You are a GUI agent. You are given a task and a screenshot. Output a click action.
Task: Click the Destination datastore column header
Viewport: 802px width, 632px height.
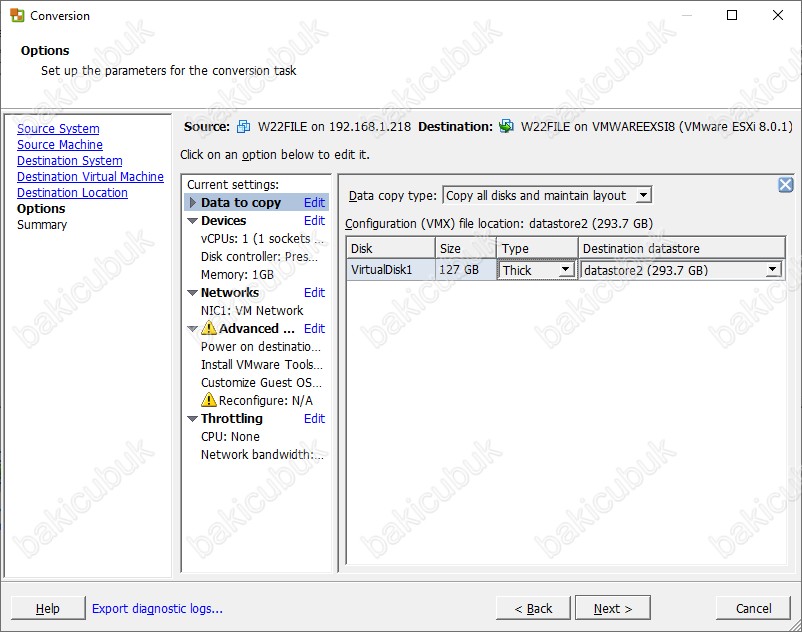(681, 248)
